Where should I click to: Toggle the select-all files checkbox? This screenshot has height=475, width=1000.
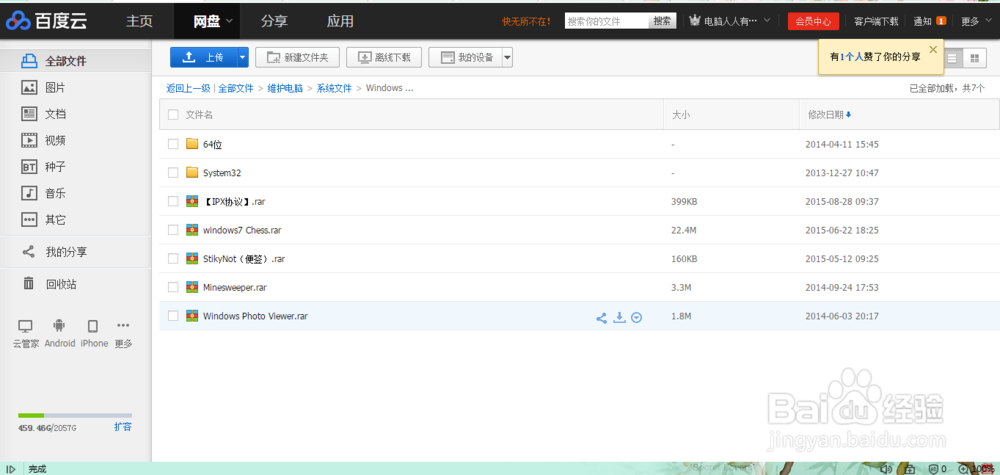[x=173, y=115]
